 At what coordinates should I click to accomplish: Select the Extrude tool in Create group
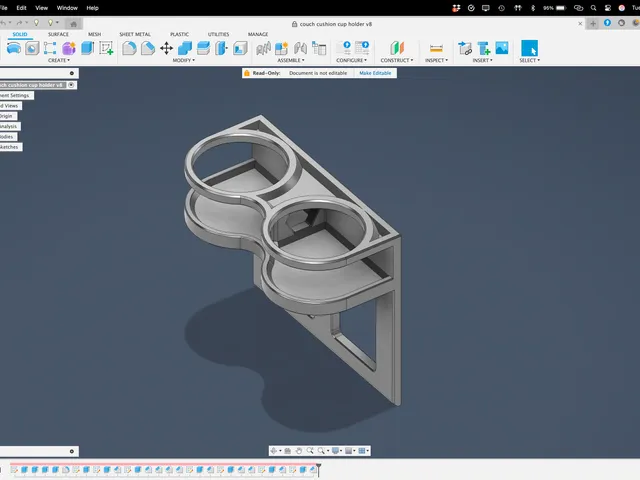(x=87, y=48)
